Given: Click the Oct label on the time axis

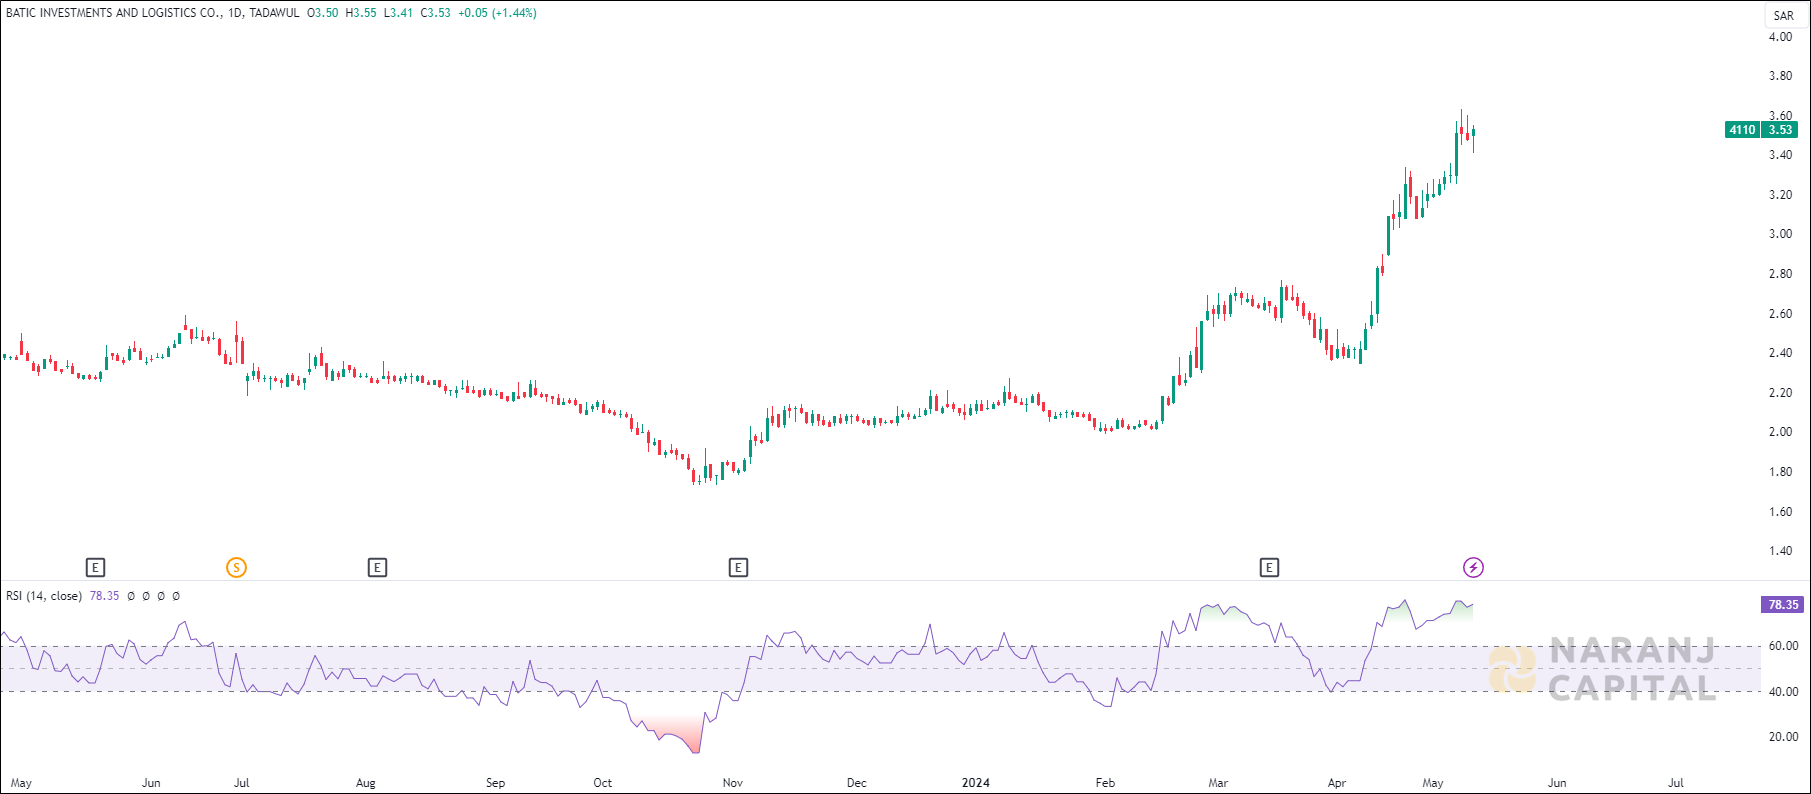Looking at the screenshot, I should click(602, 783).
